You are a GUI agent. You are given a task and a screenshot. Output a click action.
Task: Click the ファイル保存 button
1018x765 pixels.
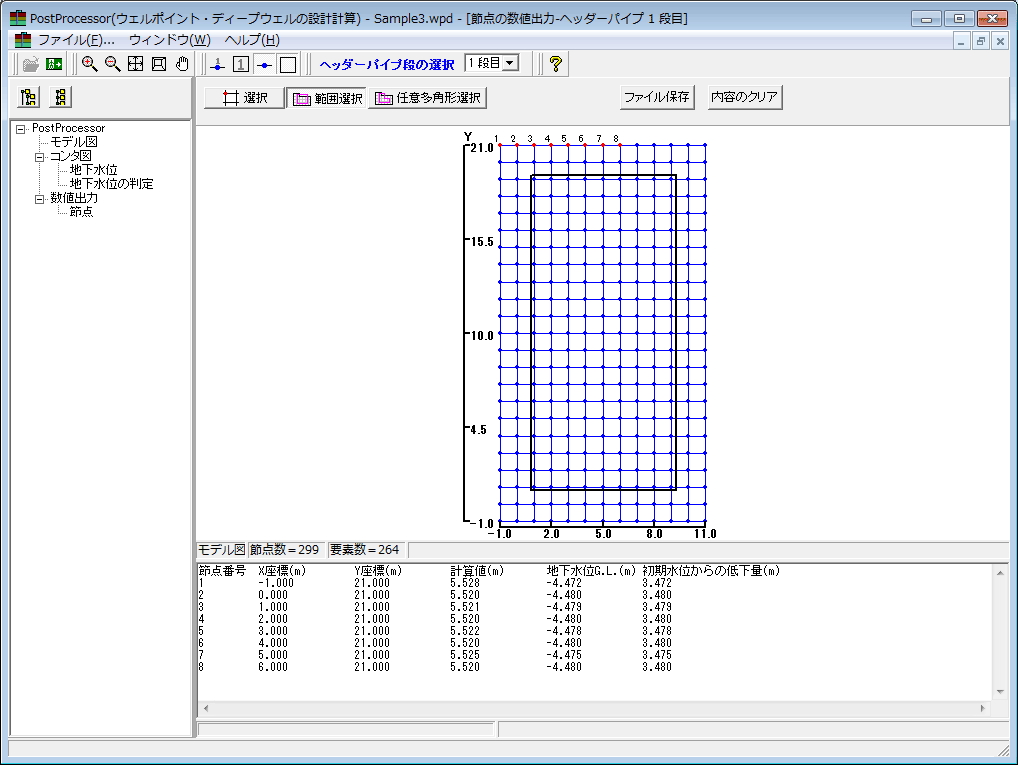point(657,98)
